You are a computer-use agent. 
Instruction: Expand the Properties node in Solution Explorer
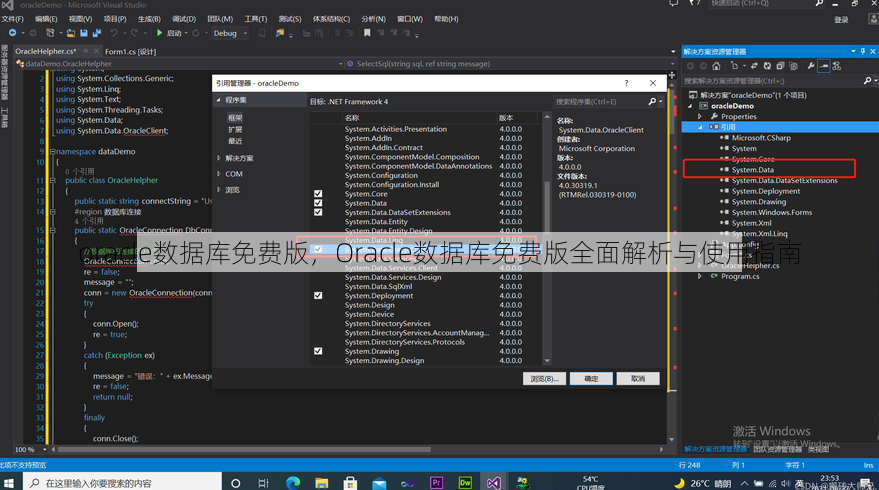click(x=700, y=117)
